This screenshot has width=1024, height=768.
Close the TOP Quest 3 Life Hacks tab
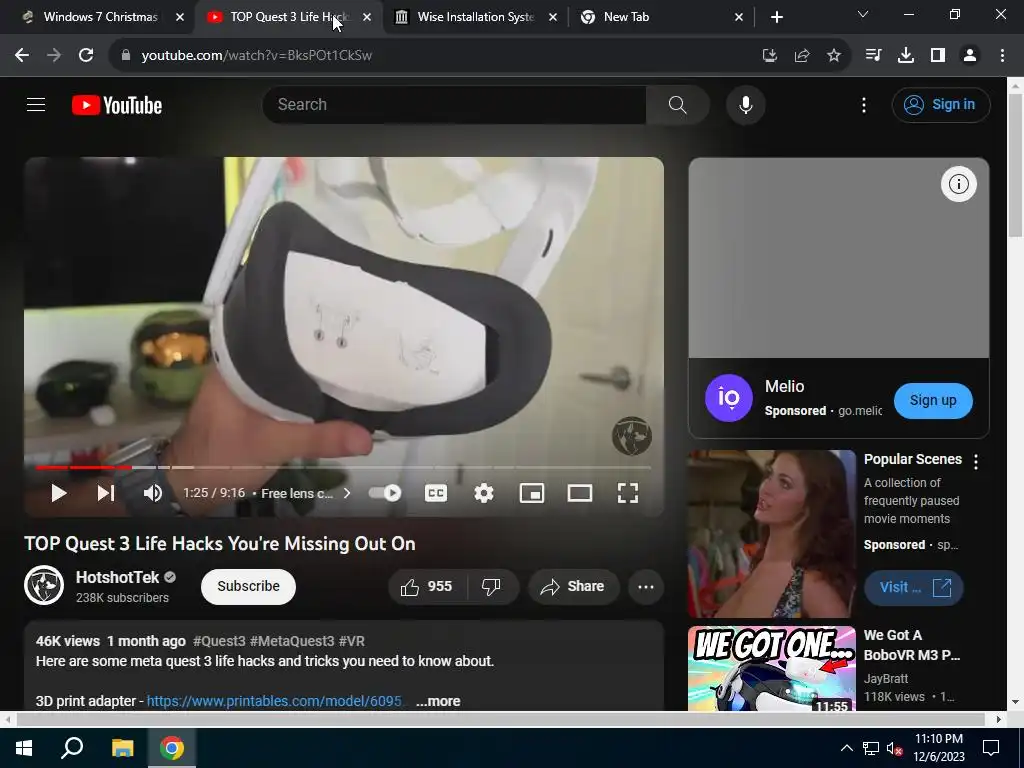367,17
